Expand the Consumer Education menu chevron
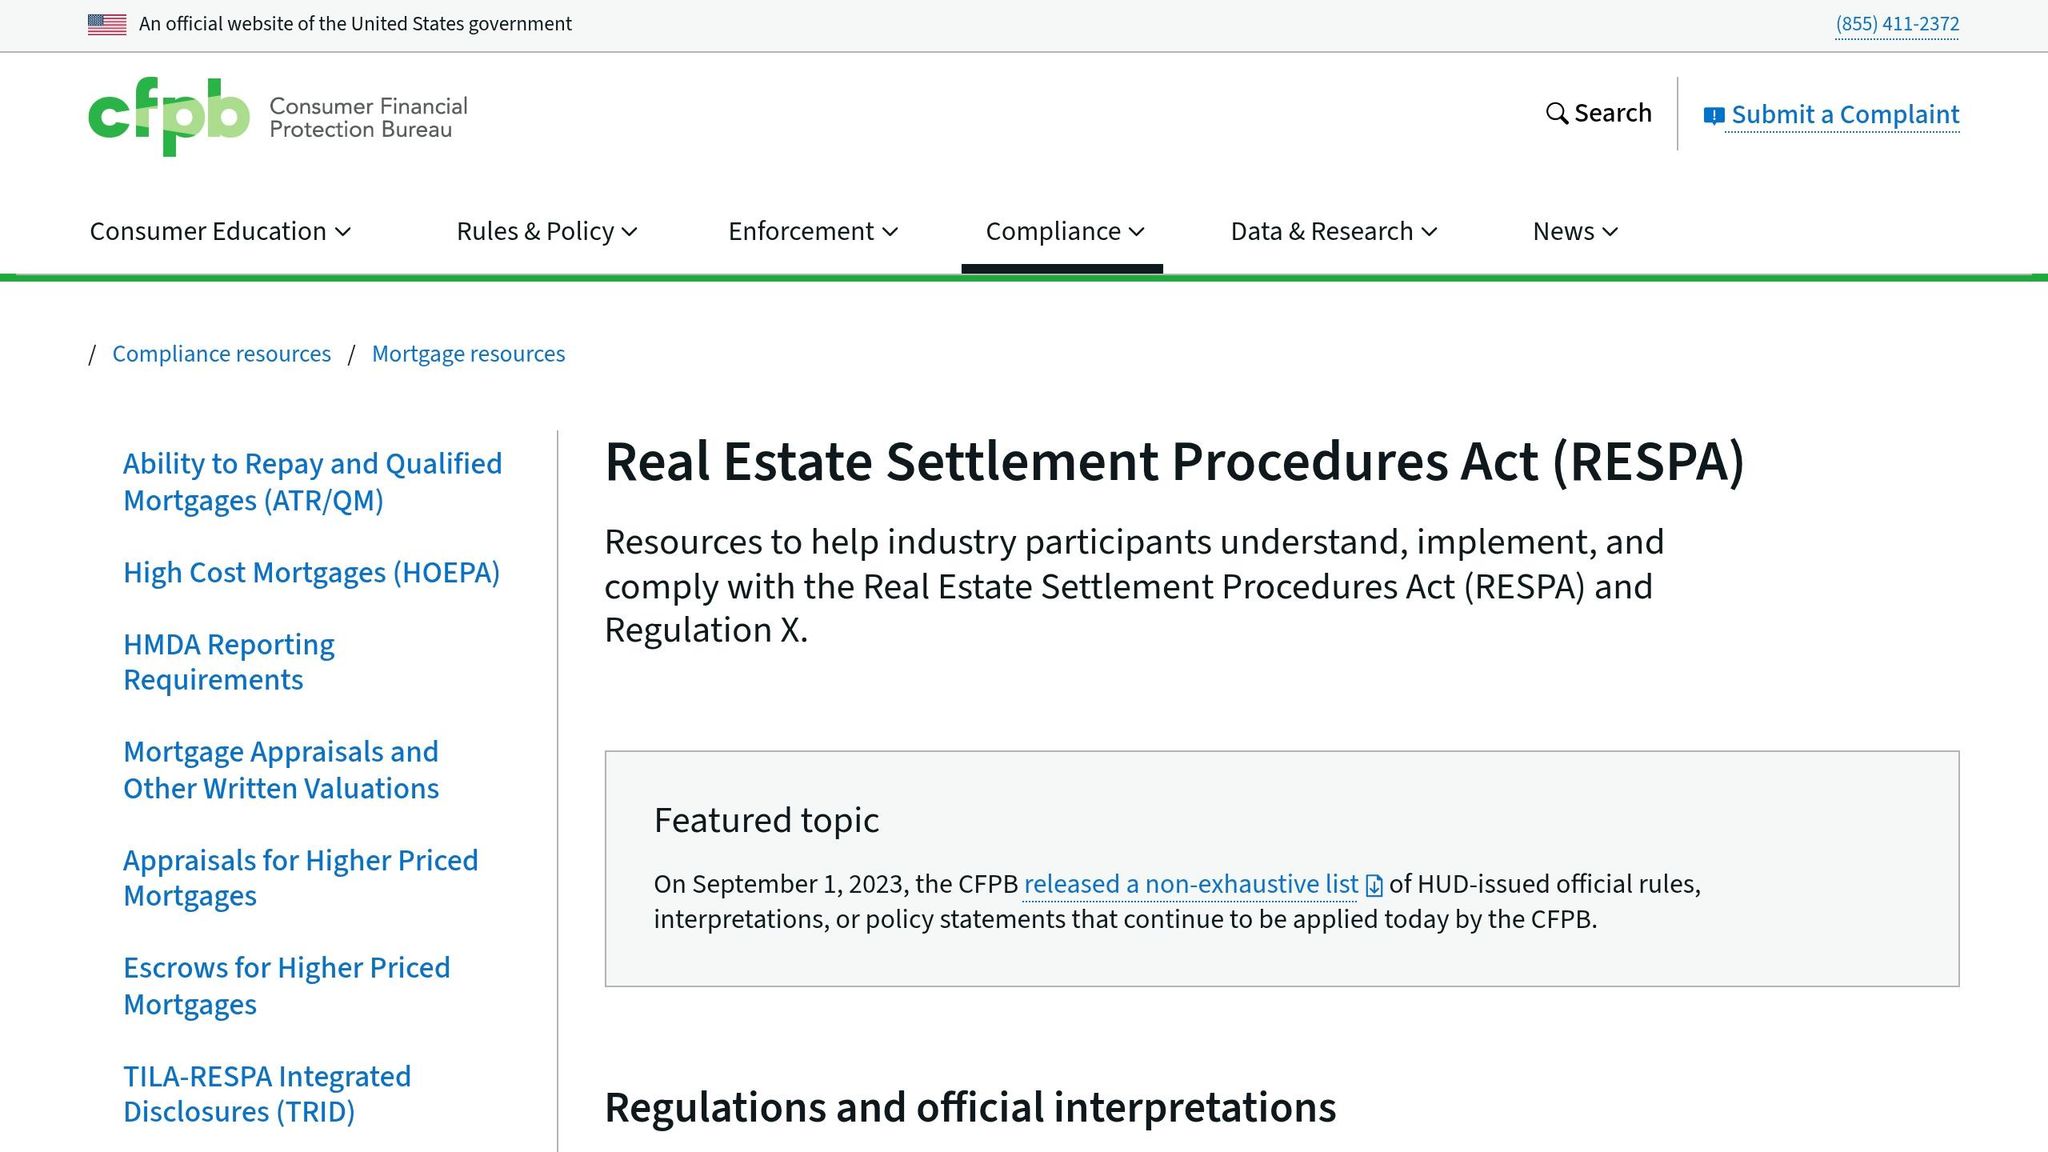Viewport: 2048px width, 1152px height. coord(343,232)
